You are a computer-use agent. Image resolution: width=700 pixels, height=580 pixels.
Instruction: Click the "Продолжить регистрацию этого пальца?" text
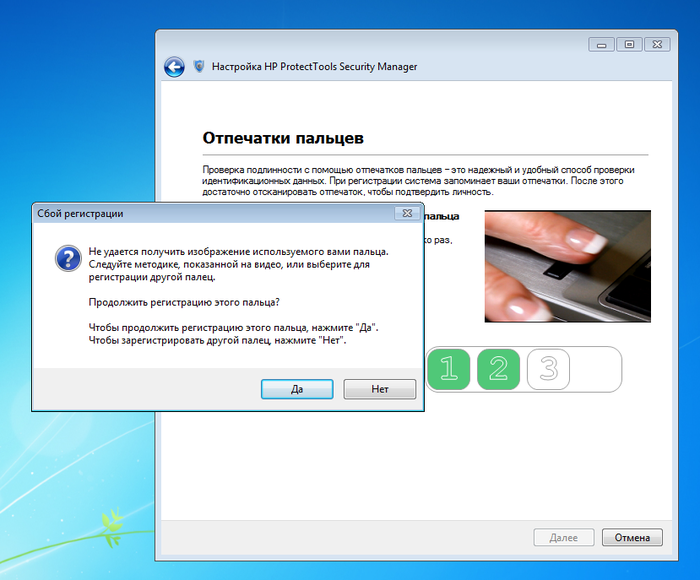pos(184,302)
